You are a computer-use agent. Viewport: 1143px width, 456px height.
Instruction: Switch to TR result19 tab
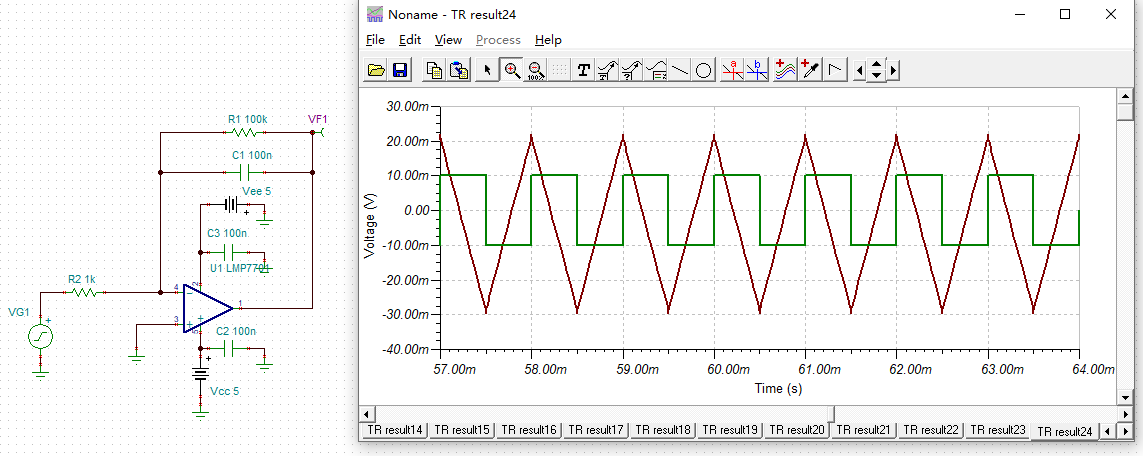click(730, 430)
